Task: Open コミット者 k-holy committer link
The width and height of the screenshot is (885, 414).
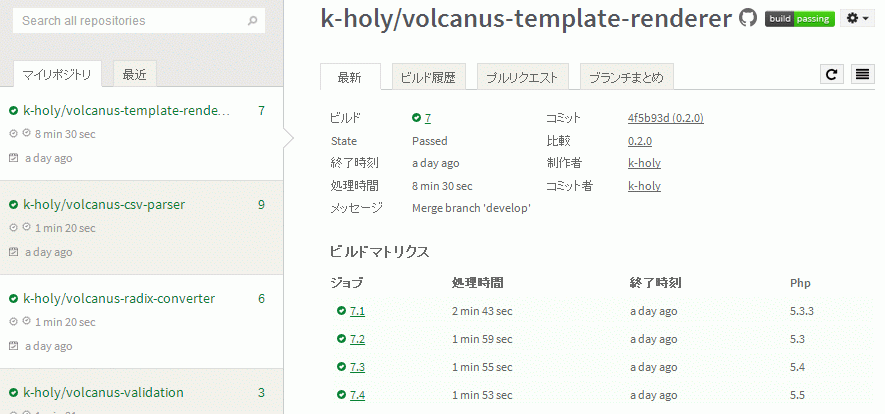Action: pyautogui.click(x=644, y=186)
